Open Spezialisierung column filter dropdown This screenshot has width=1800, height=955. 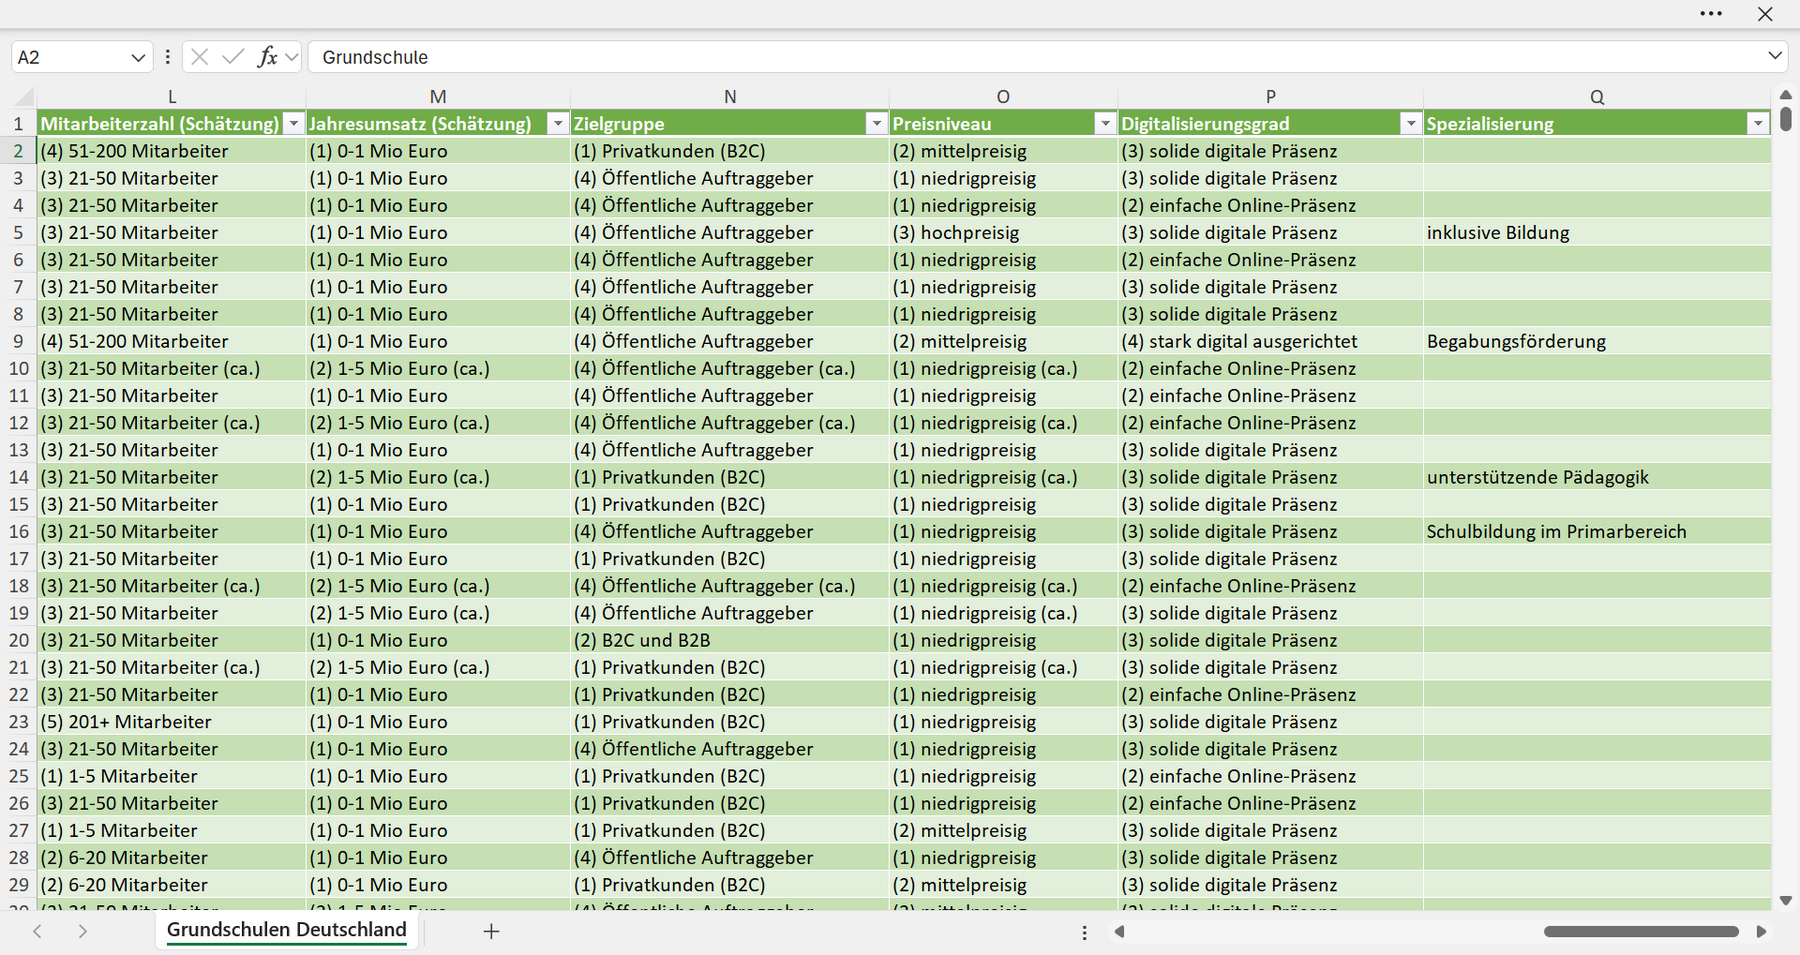pos(1758,124)
